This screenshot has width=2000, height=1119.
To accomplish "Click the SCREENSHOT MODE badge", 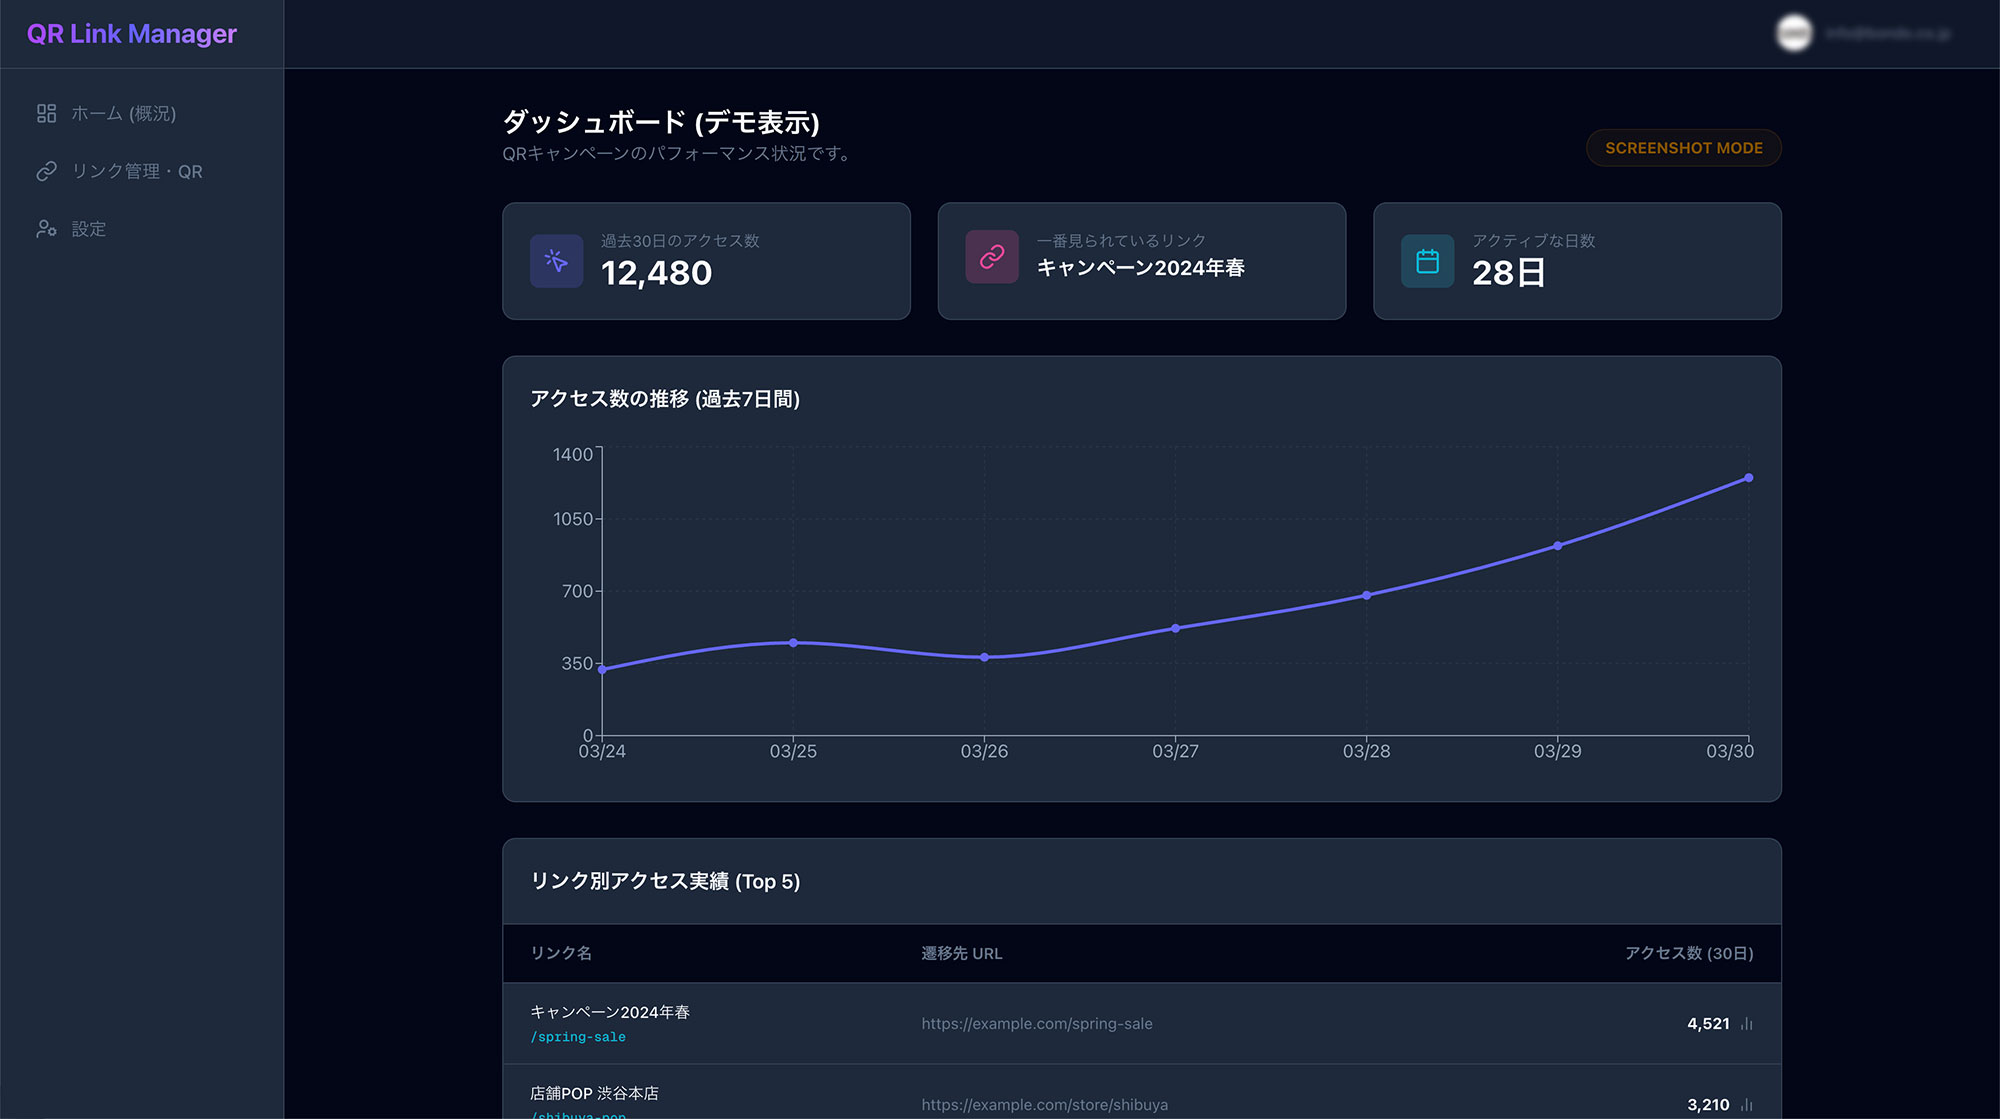I will click(1683, 148).
